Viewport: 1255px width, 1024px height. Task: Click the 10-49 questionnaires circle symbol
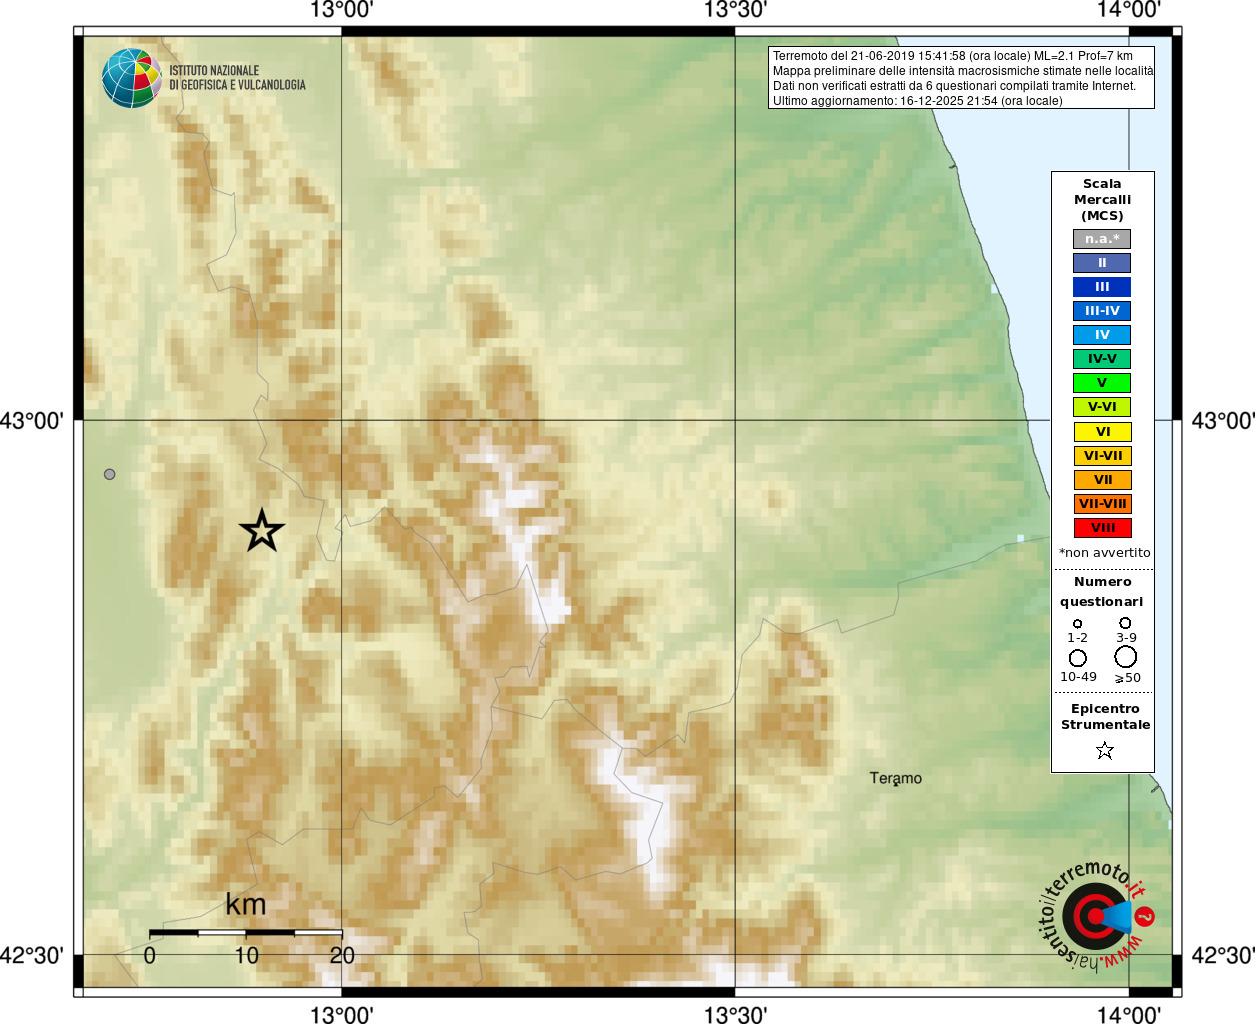coord(1077,658)
